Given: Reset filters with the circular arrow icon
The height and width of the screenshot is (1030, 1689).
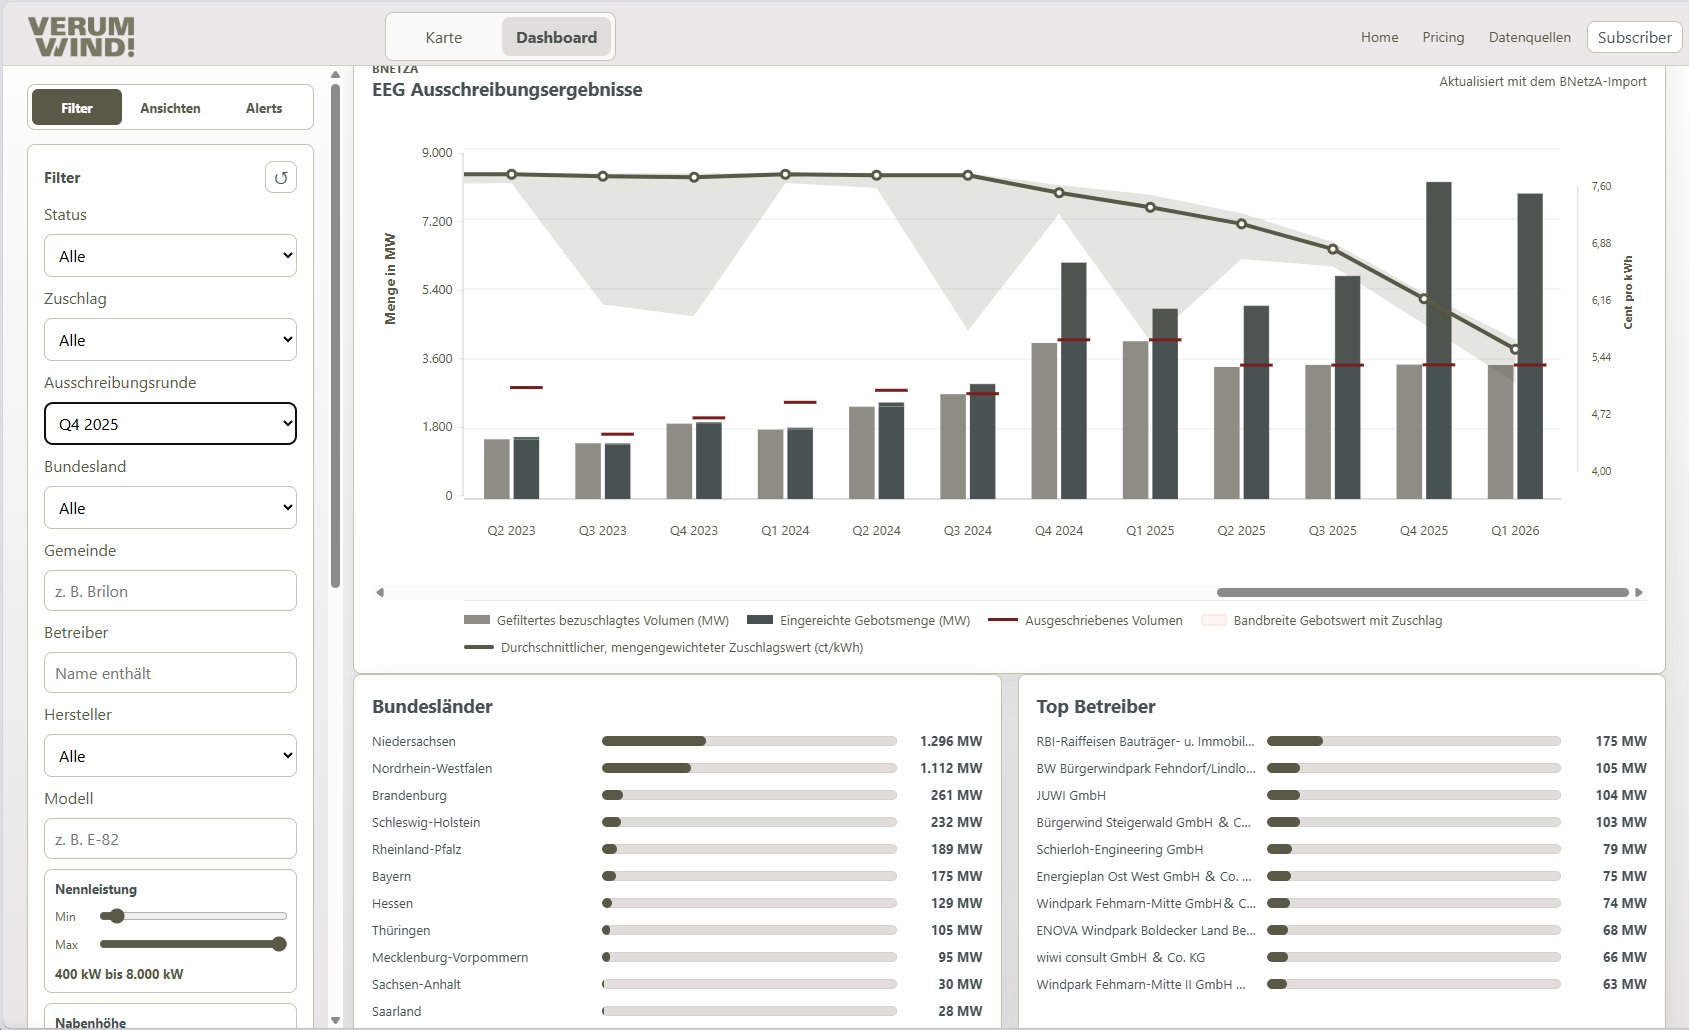Looking at the screenshot, I should [281, 177].
